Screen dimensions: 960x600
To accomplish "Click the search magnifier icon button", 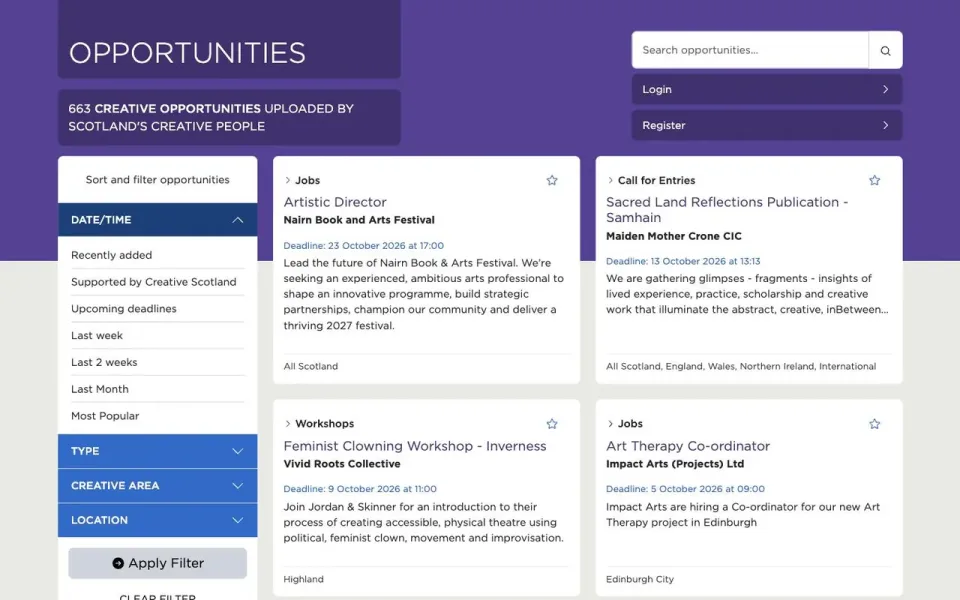I will (x=885, y=50).
